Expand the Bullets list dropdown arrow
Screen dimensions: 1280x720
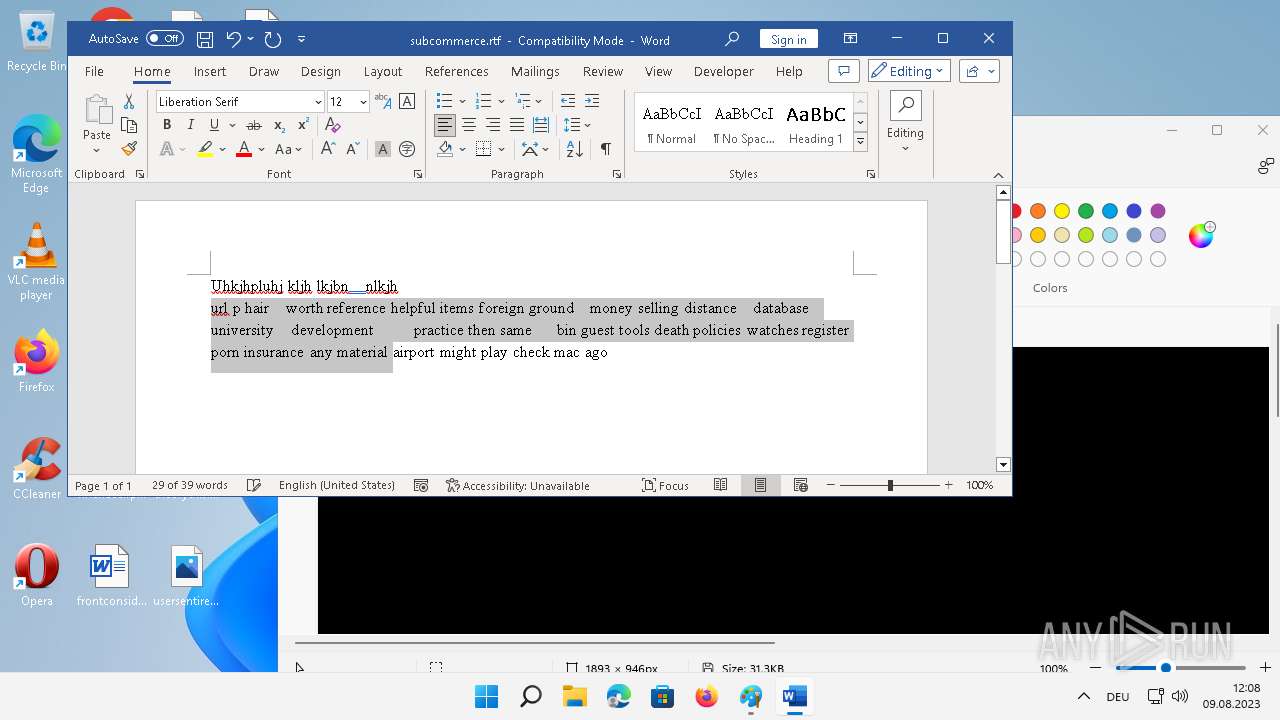click(x=462, y=101)
